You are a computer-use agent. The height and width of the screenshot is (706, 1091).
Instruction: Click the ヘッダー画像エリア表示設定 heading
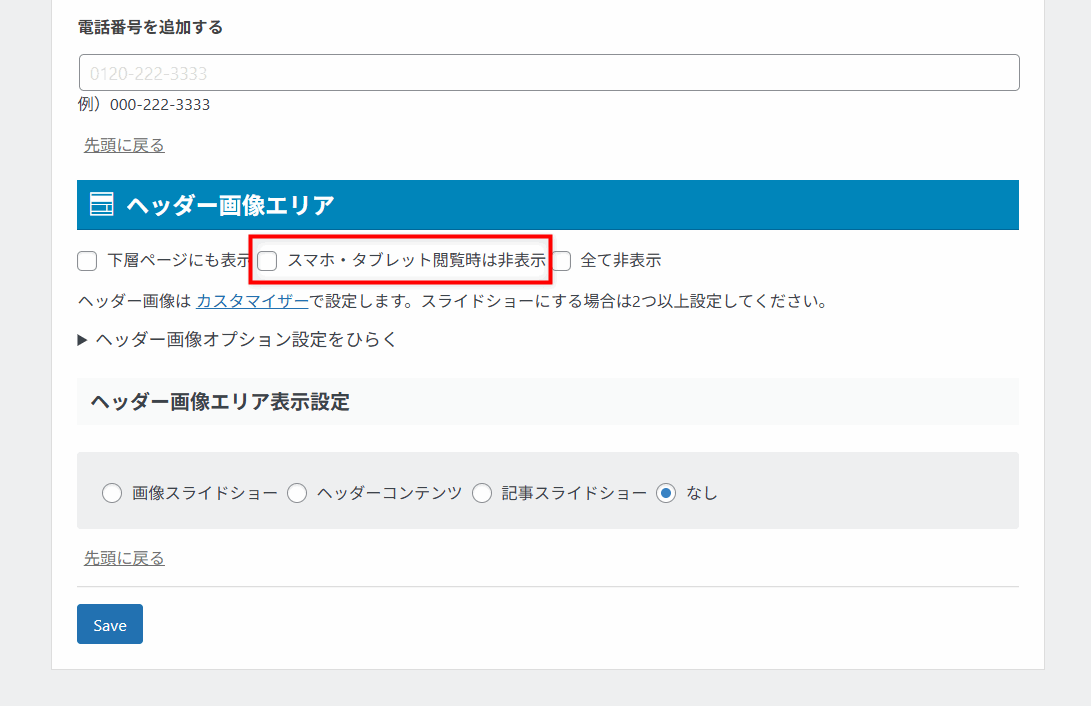click(220, 402)
